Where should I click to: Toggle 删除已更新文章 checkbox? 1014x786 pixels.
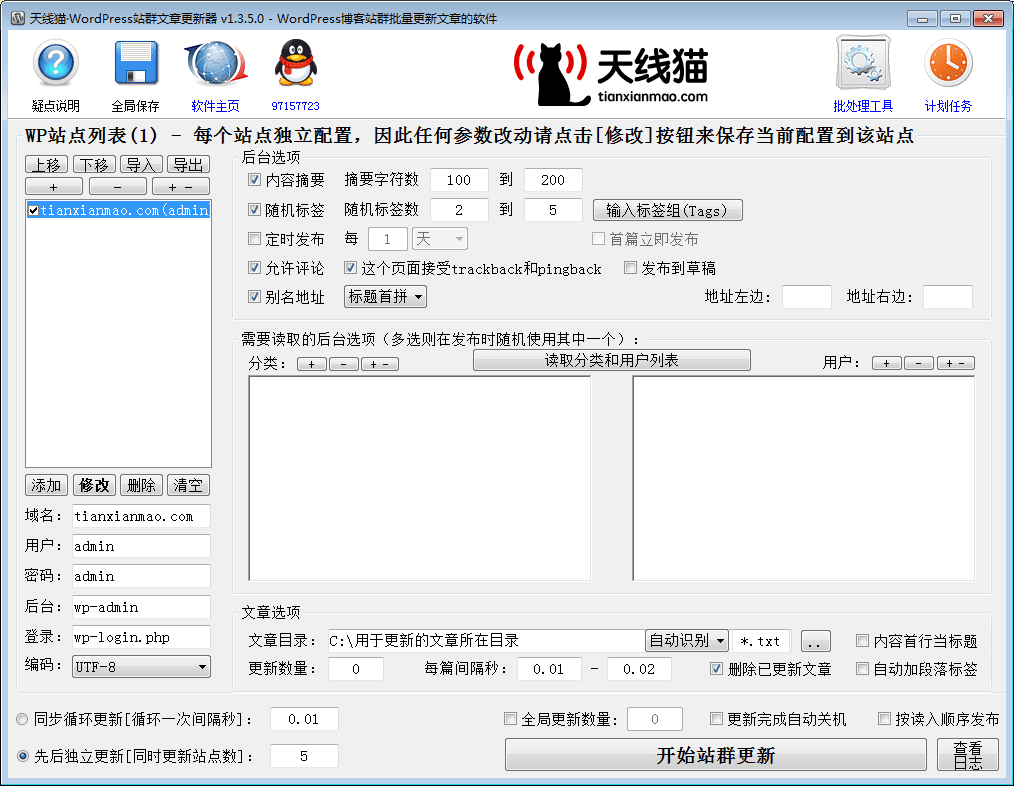(716, 668)
